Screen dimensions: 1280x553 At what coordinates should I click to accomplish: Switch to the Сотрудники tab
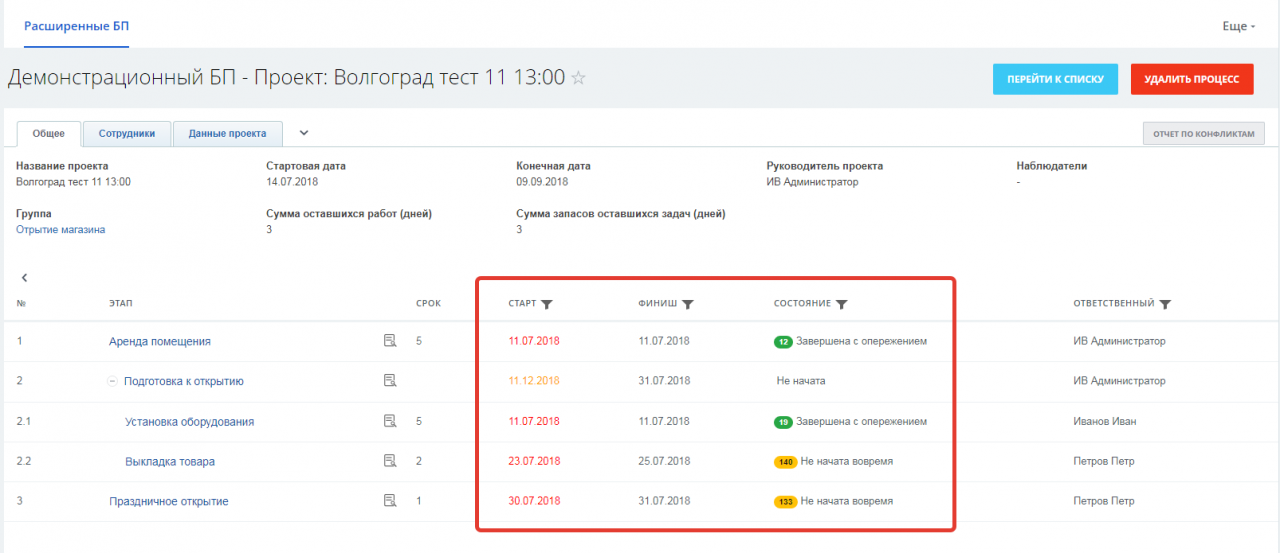coord(127,133)
